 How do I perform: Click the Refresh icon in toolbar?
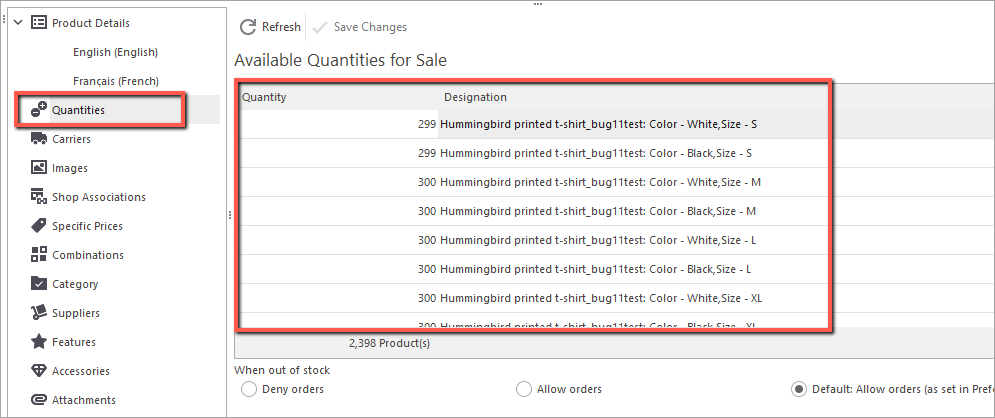247,27
